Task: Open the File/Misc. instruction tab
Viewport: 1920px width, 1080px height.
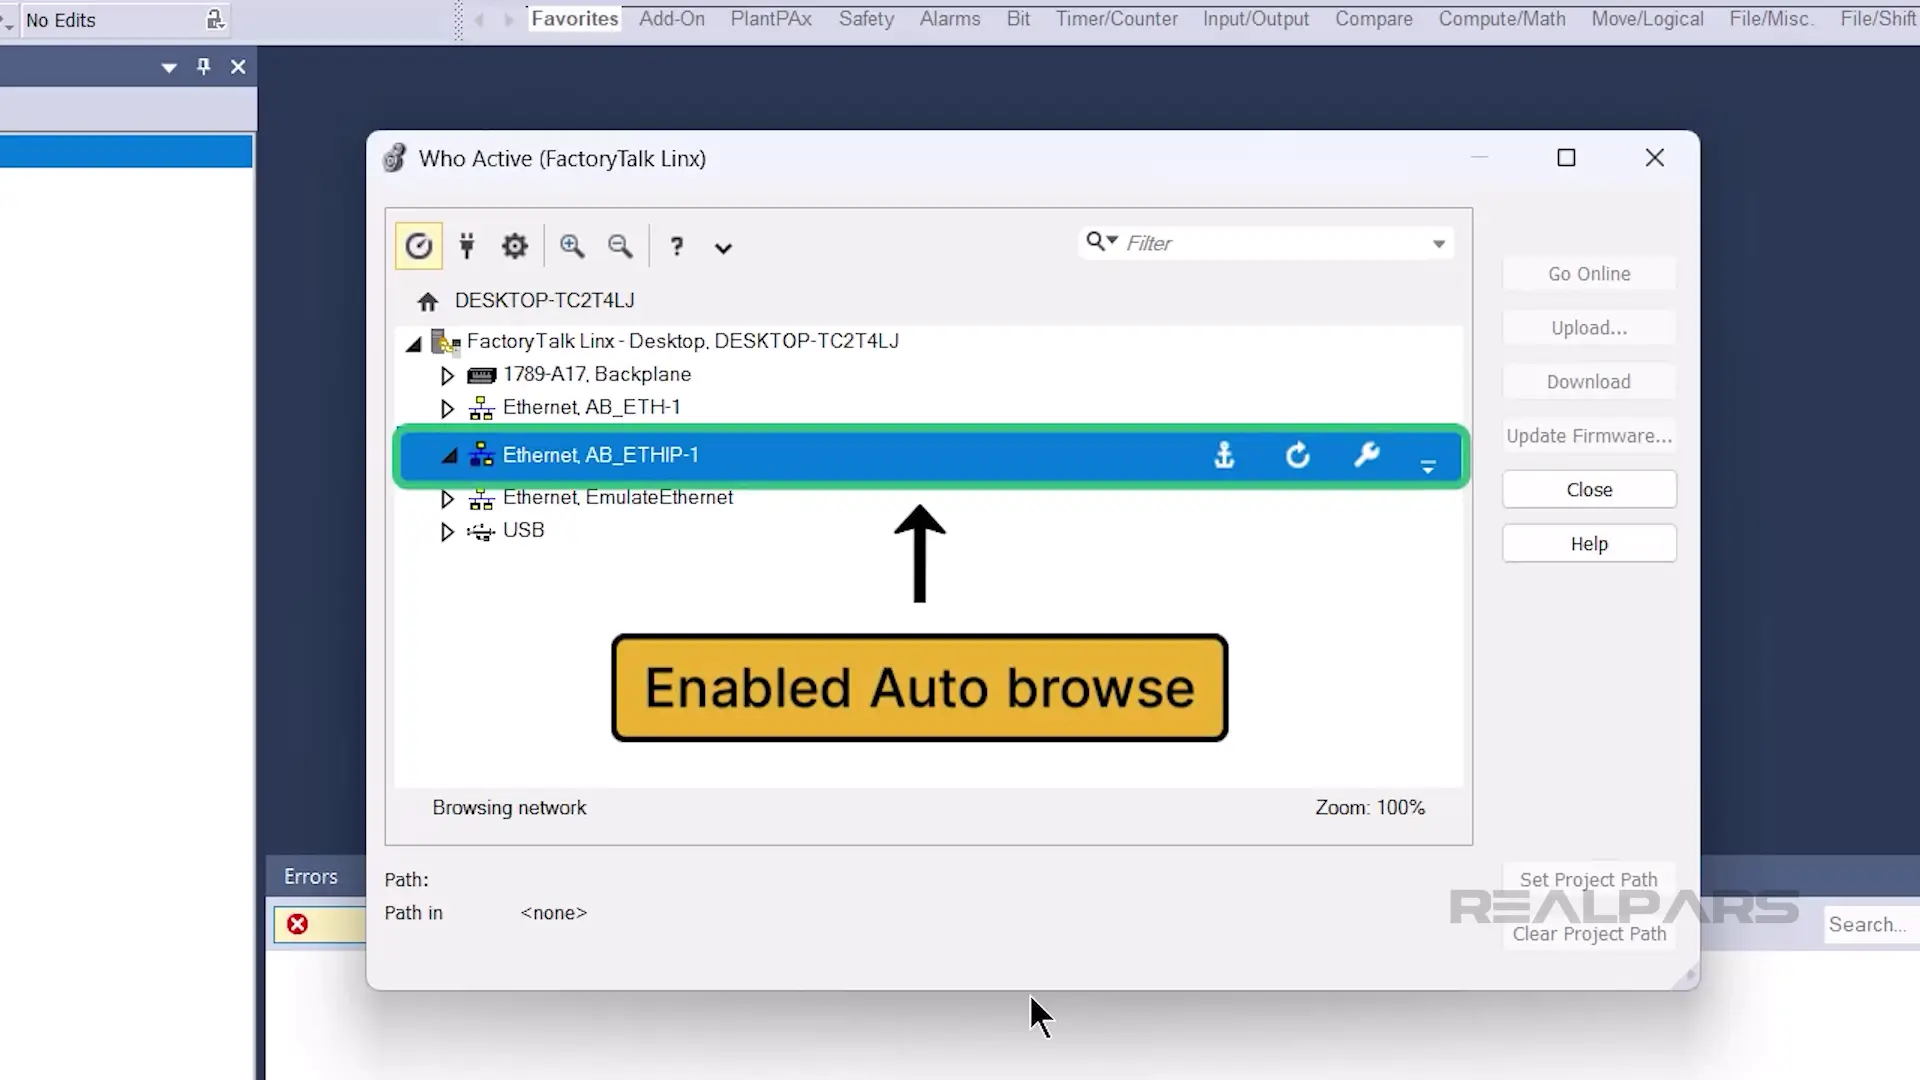Action: pyautogui.click(x=1771, y=19)
